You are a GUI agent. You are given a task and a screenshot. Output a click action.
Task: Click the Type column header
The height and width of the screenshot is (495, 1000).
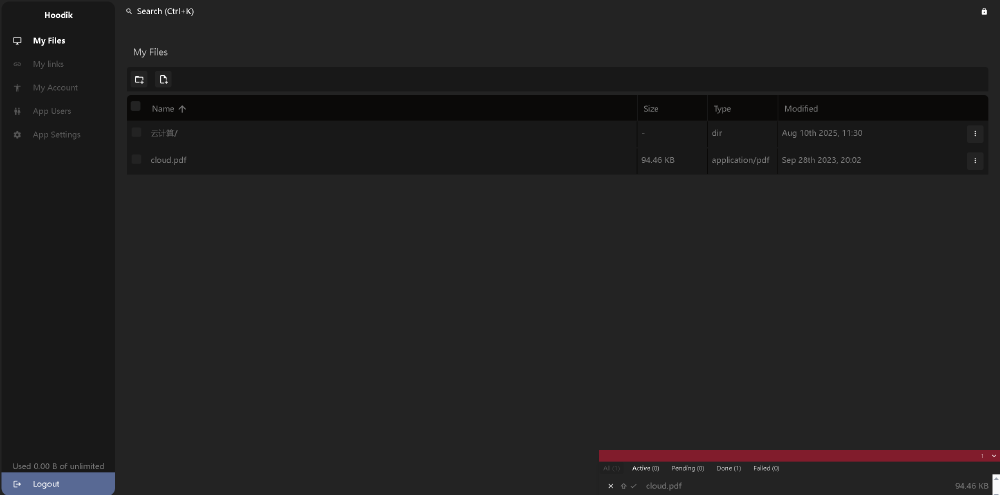pos(722,109)
